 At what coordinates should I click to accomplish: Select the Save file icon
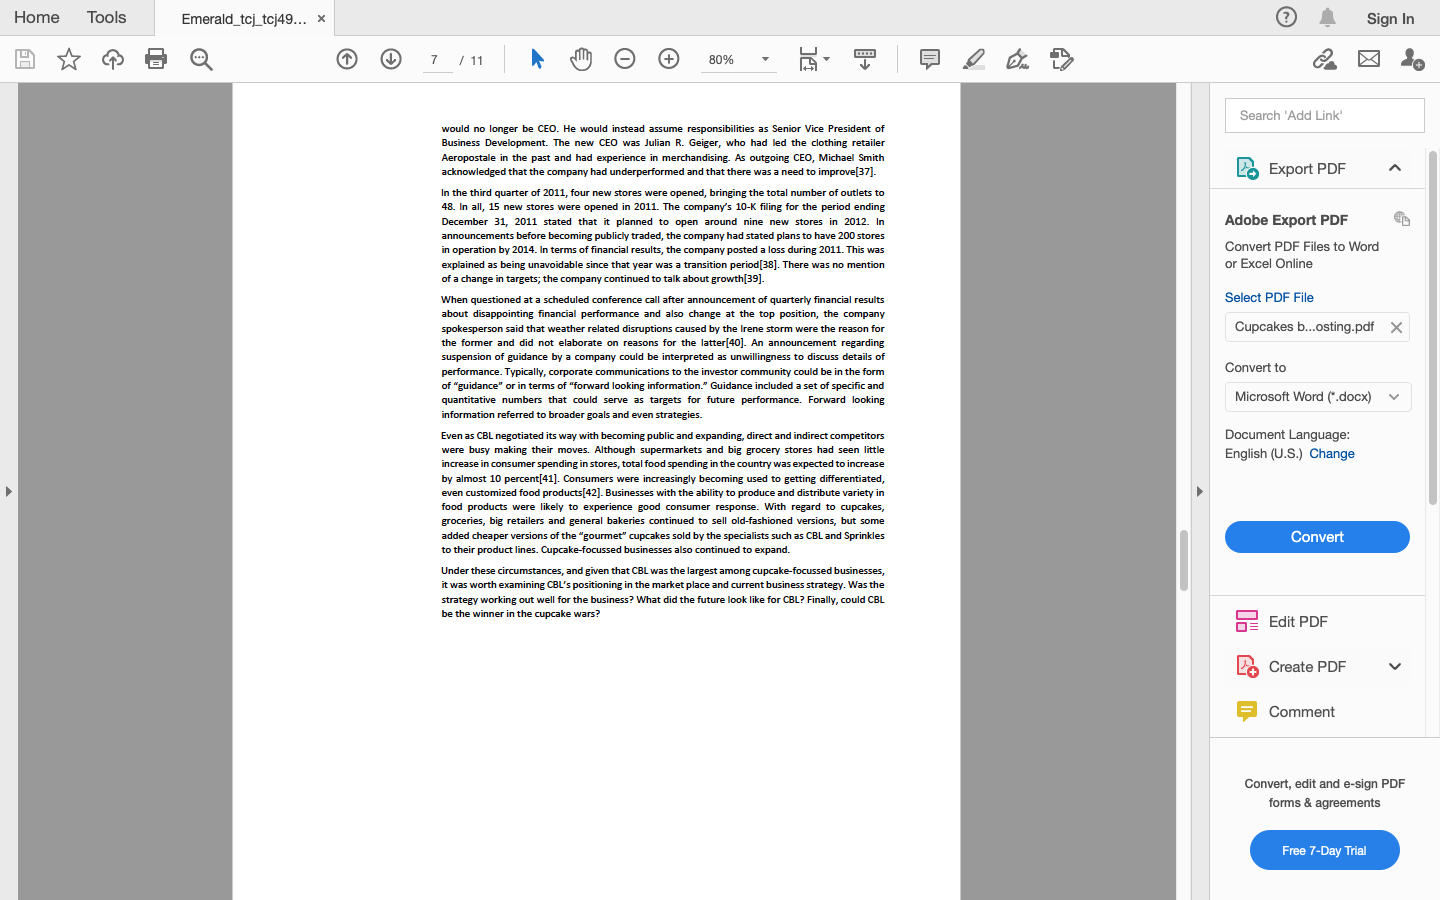click(24, 59)
